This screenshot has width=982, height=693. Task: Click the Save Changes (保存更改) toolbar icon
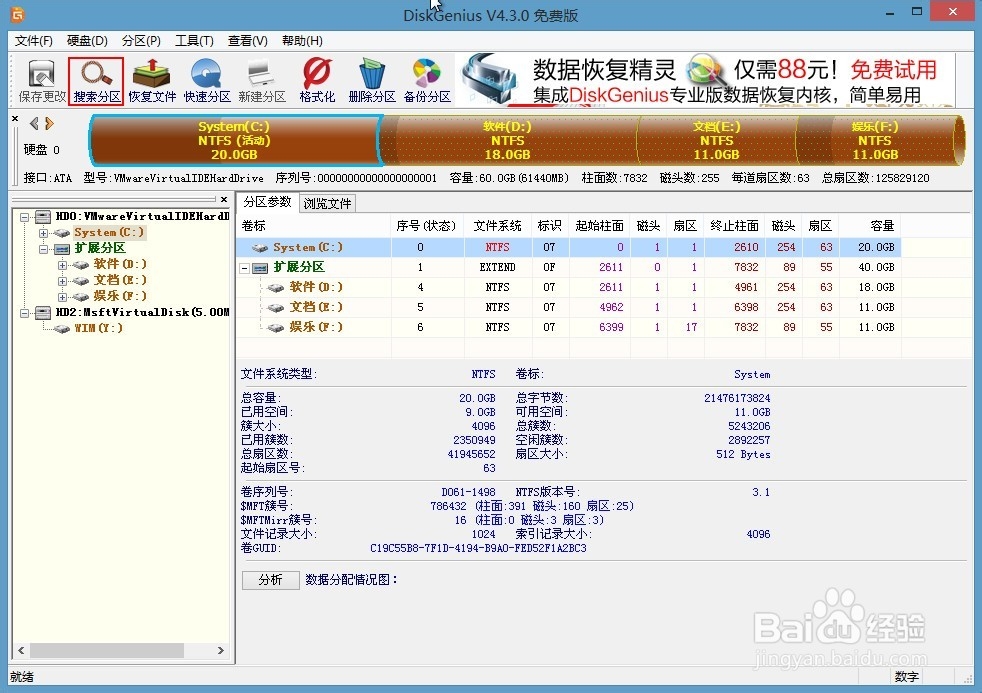41,81
